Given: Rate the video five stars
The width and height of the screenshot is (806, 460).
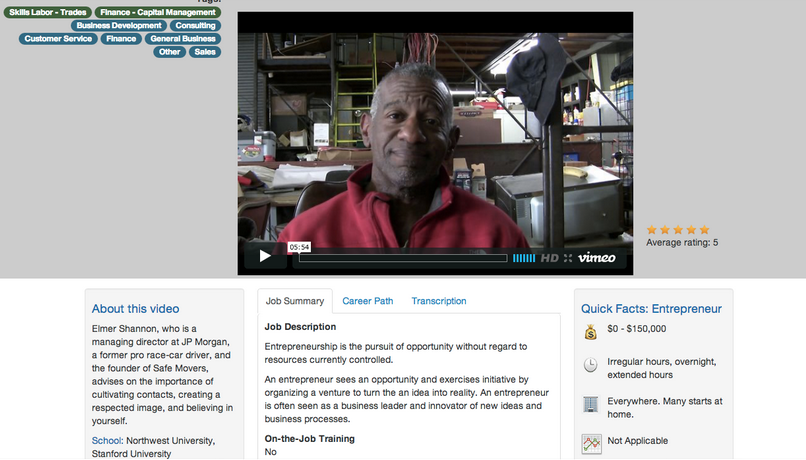Looking at the screenshot, I should pyautogui.click(x=704, y=229).
